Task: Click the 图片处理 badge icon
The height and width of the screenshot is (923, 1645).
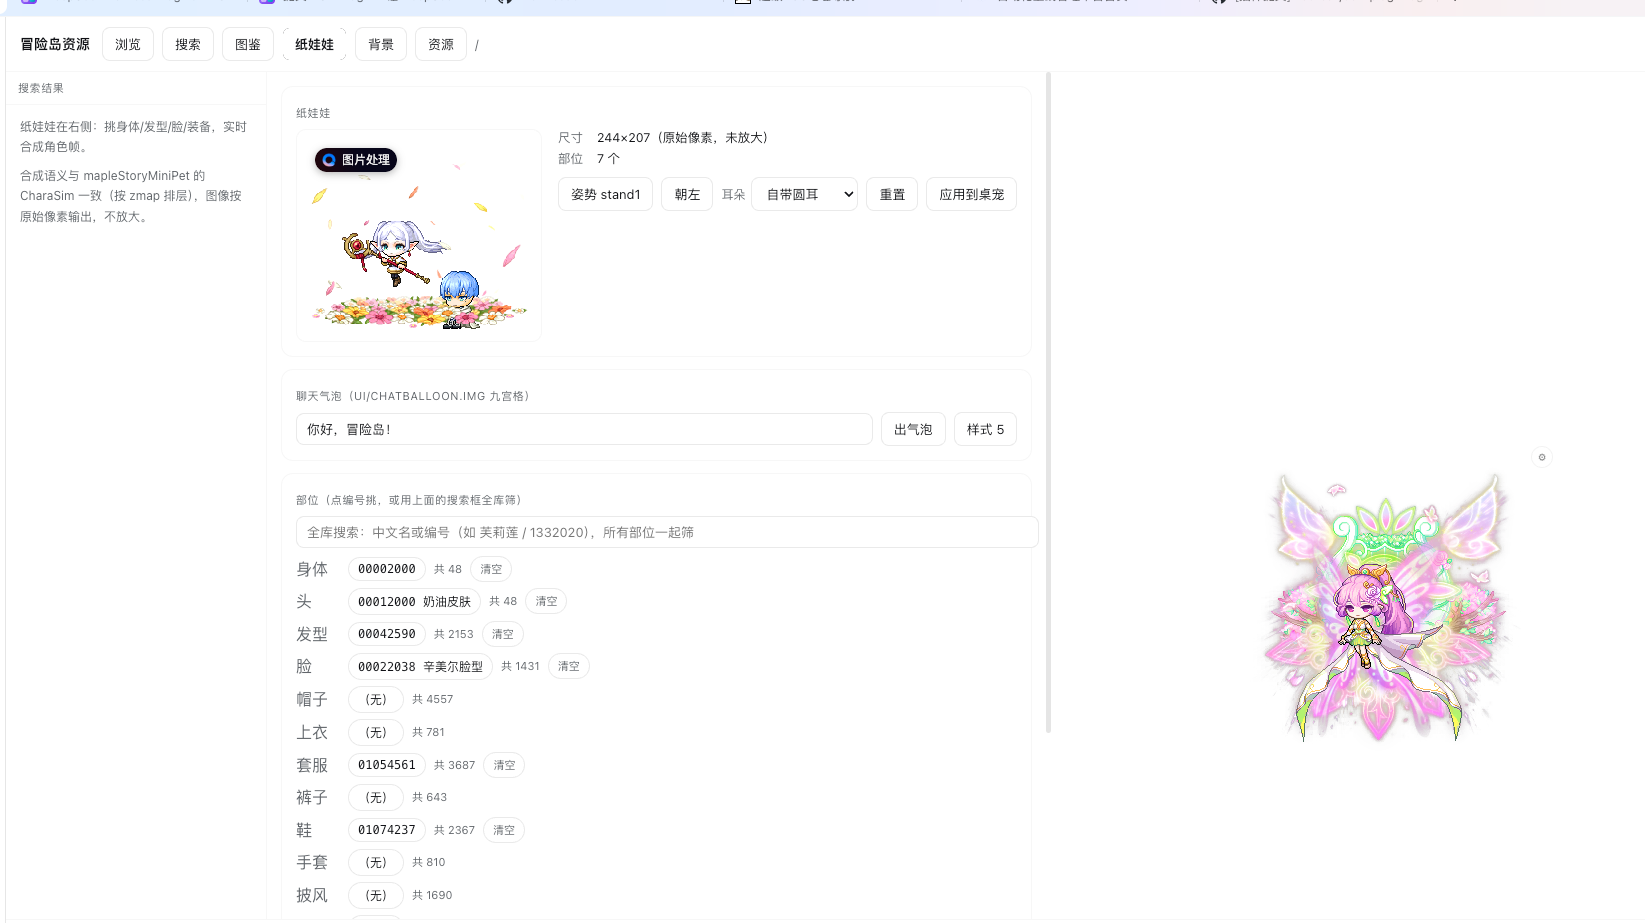Action: pyautogui.click(x=356, y=160)
